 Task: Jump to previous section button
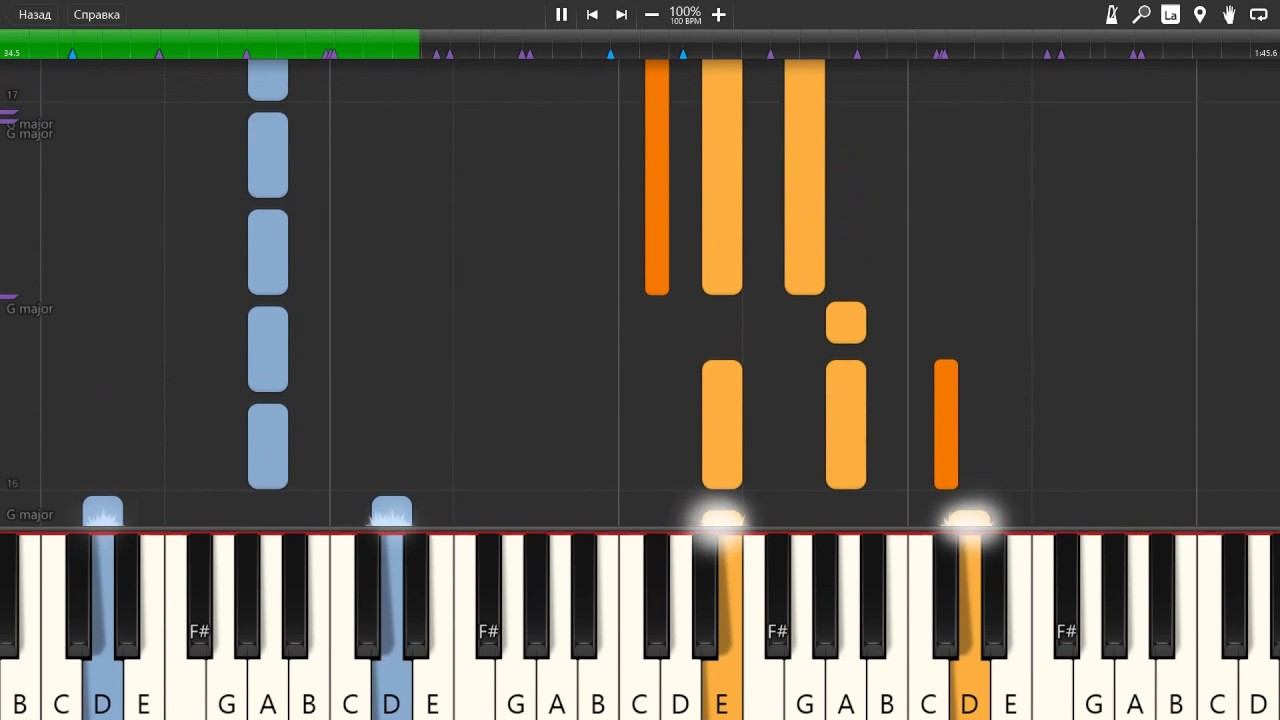pyautogui.click(x=592, y=15)
